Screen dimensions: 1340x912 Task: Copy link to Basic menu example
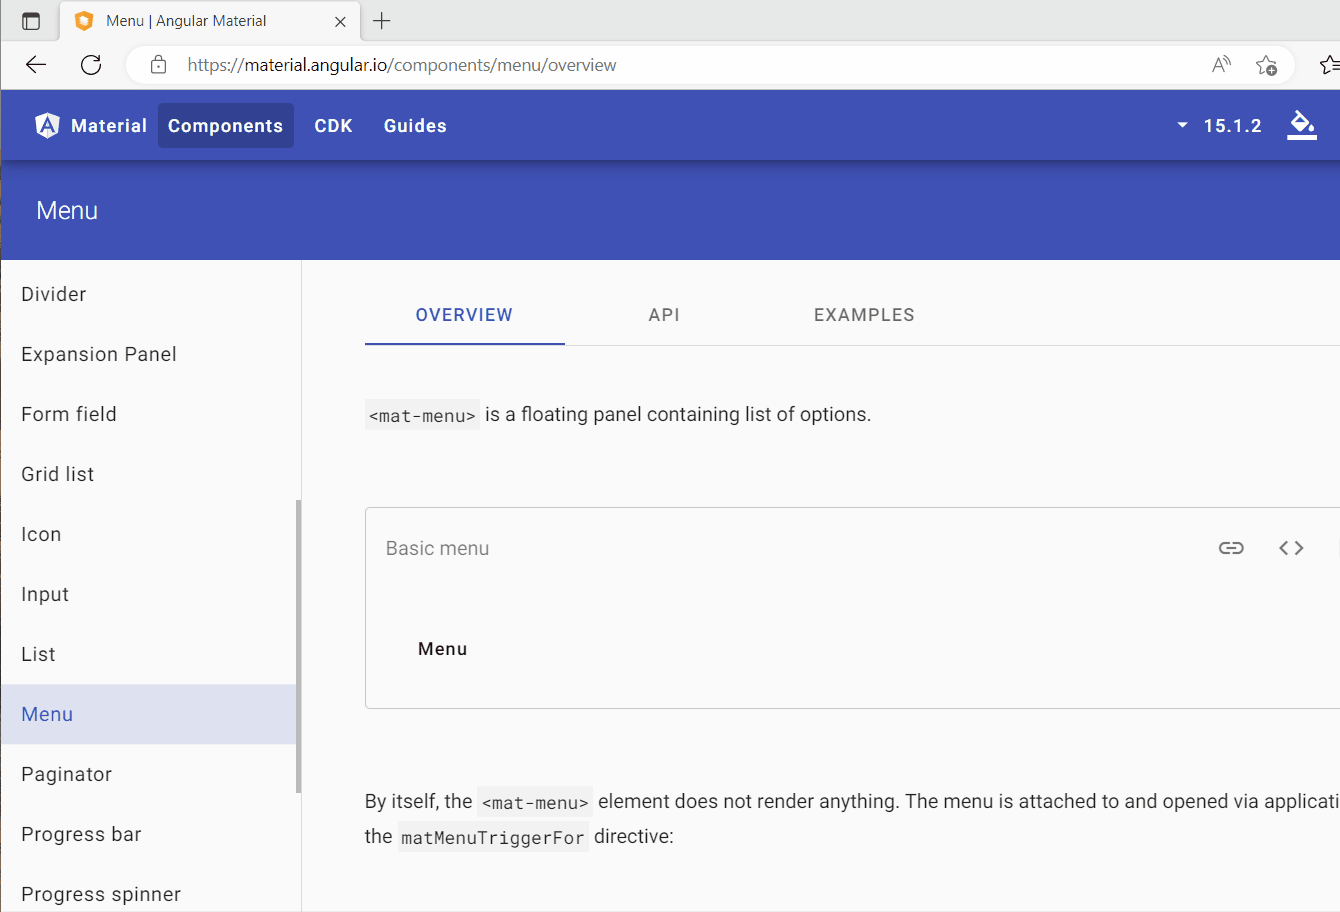1231,548
